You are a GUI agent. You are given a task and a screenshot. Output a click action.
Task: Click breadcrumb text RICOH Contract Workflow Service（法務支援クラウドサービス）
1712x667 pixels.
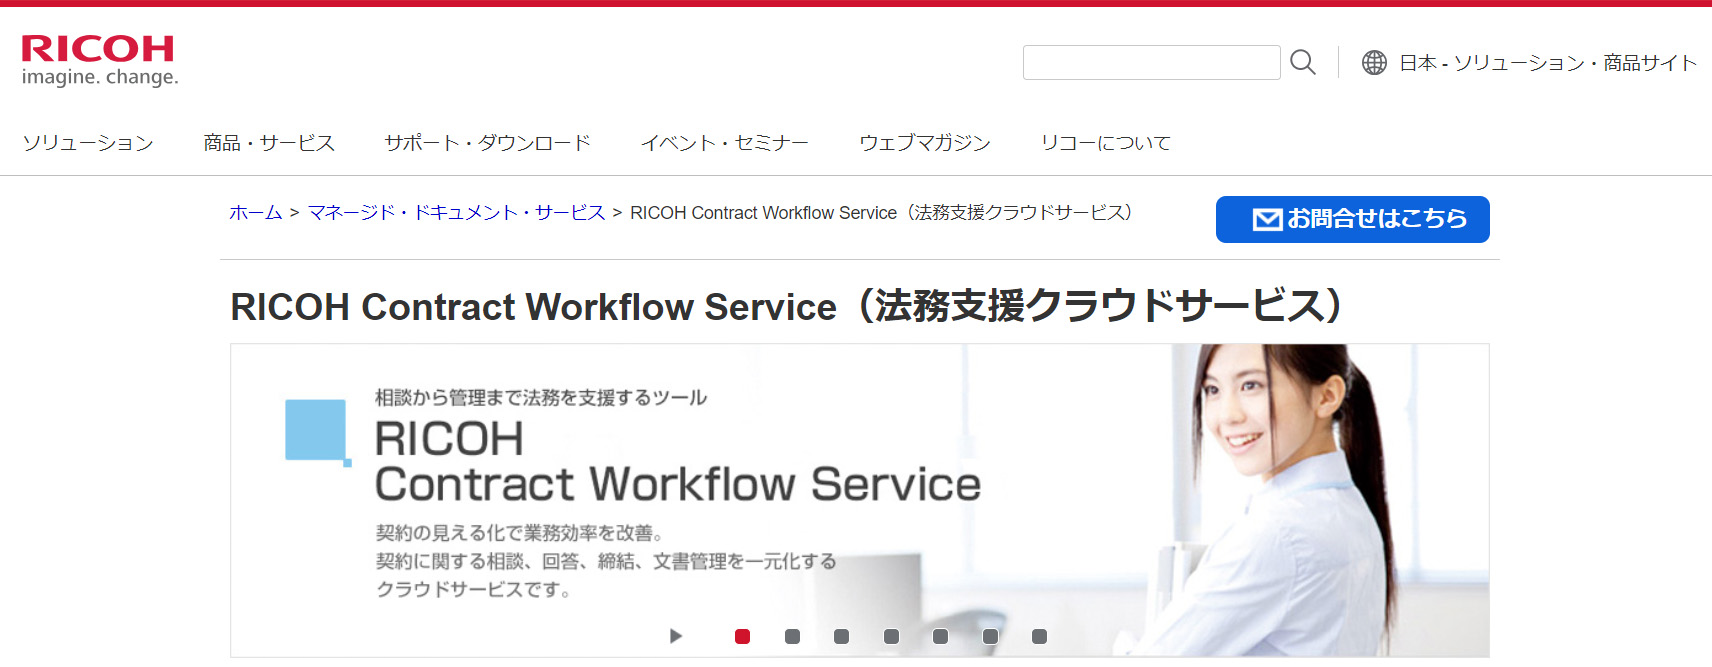(884, 212)
